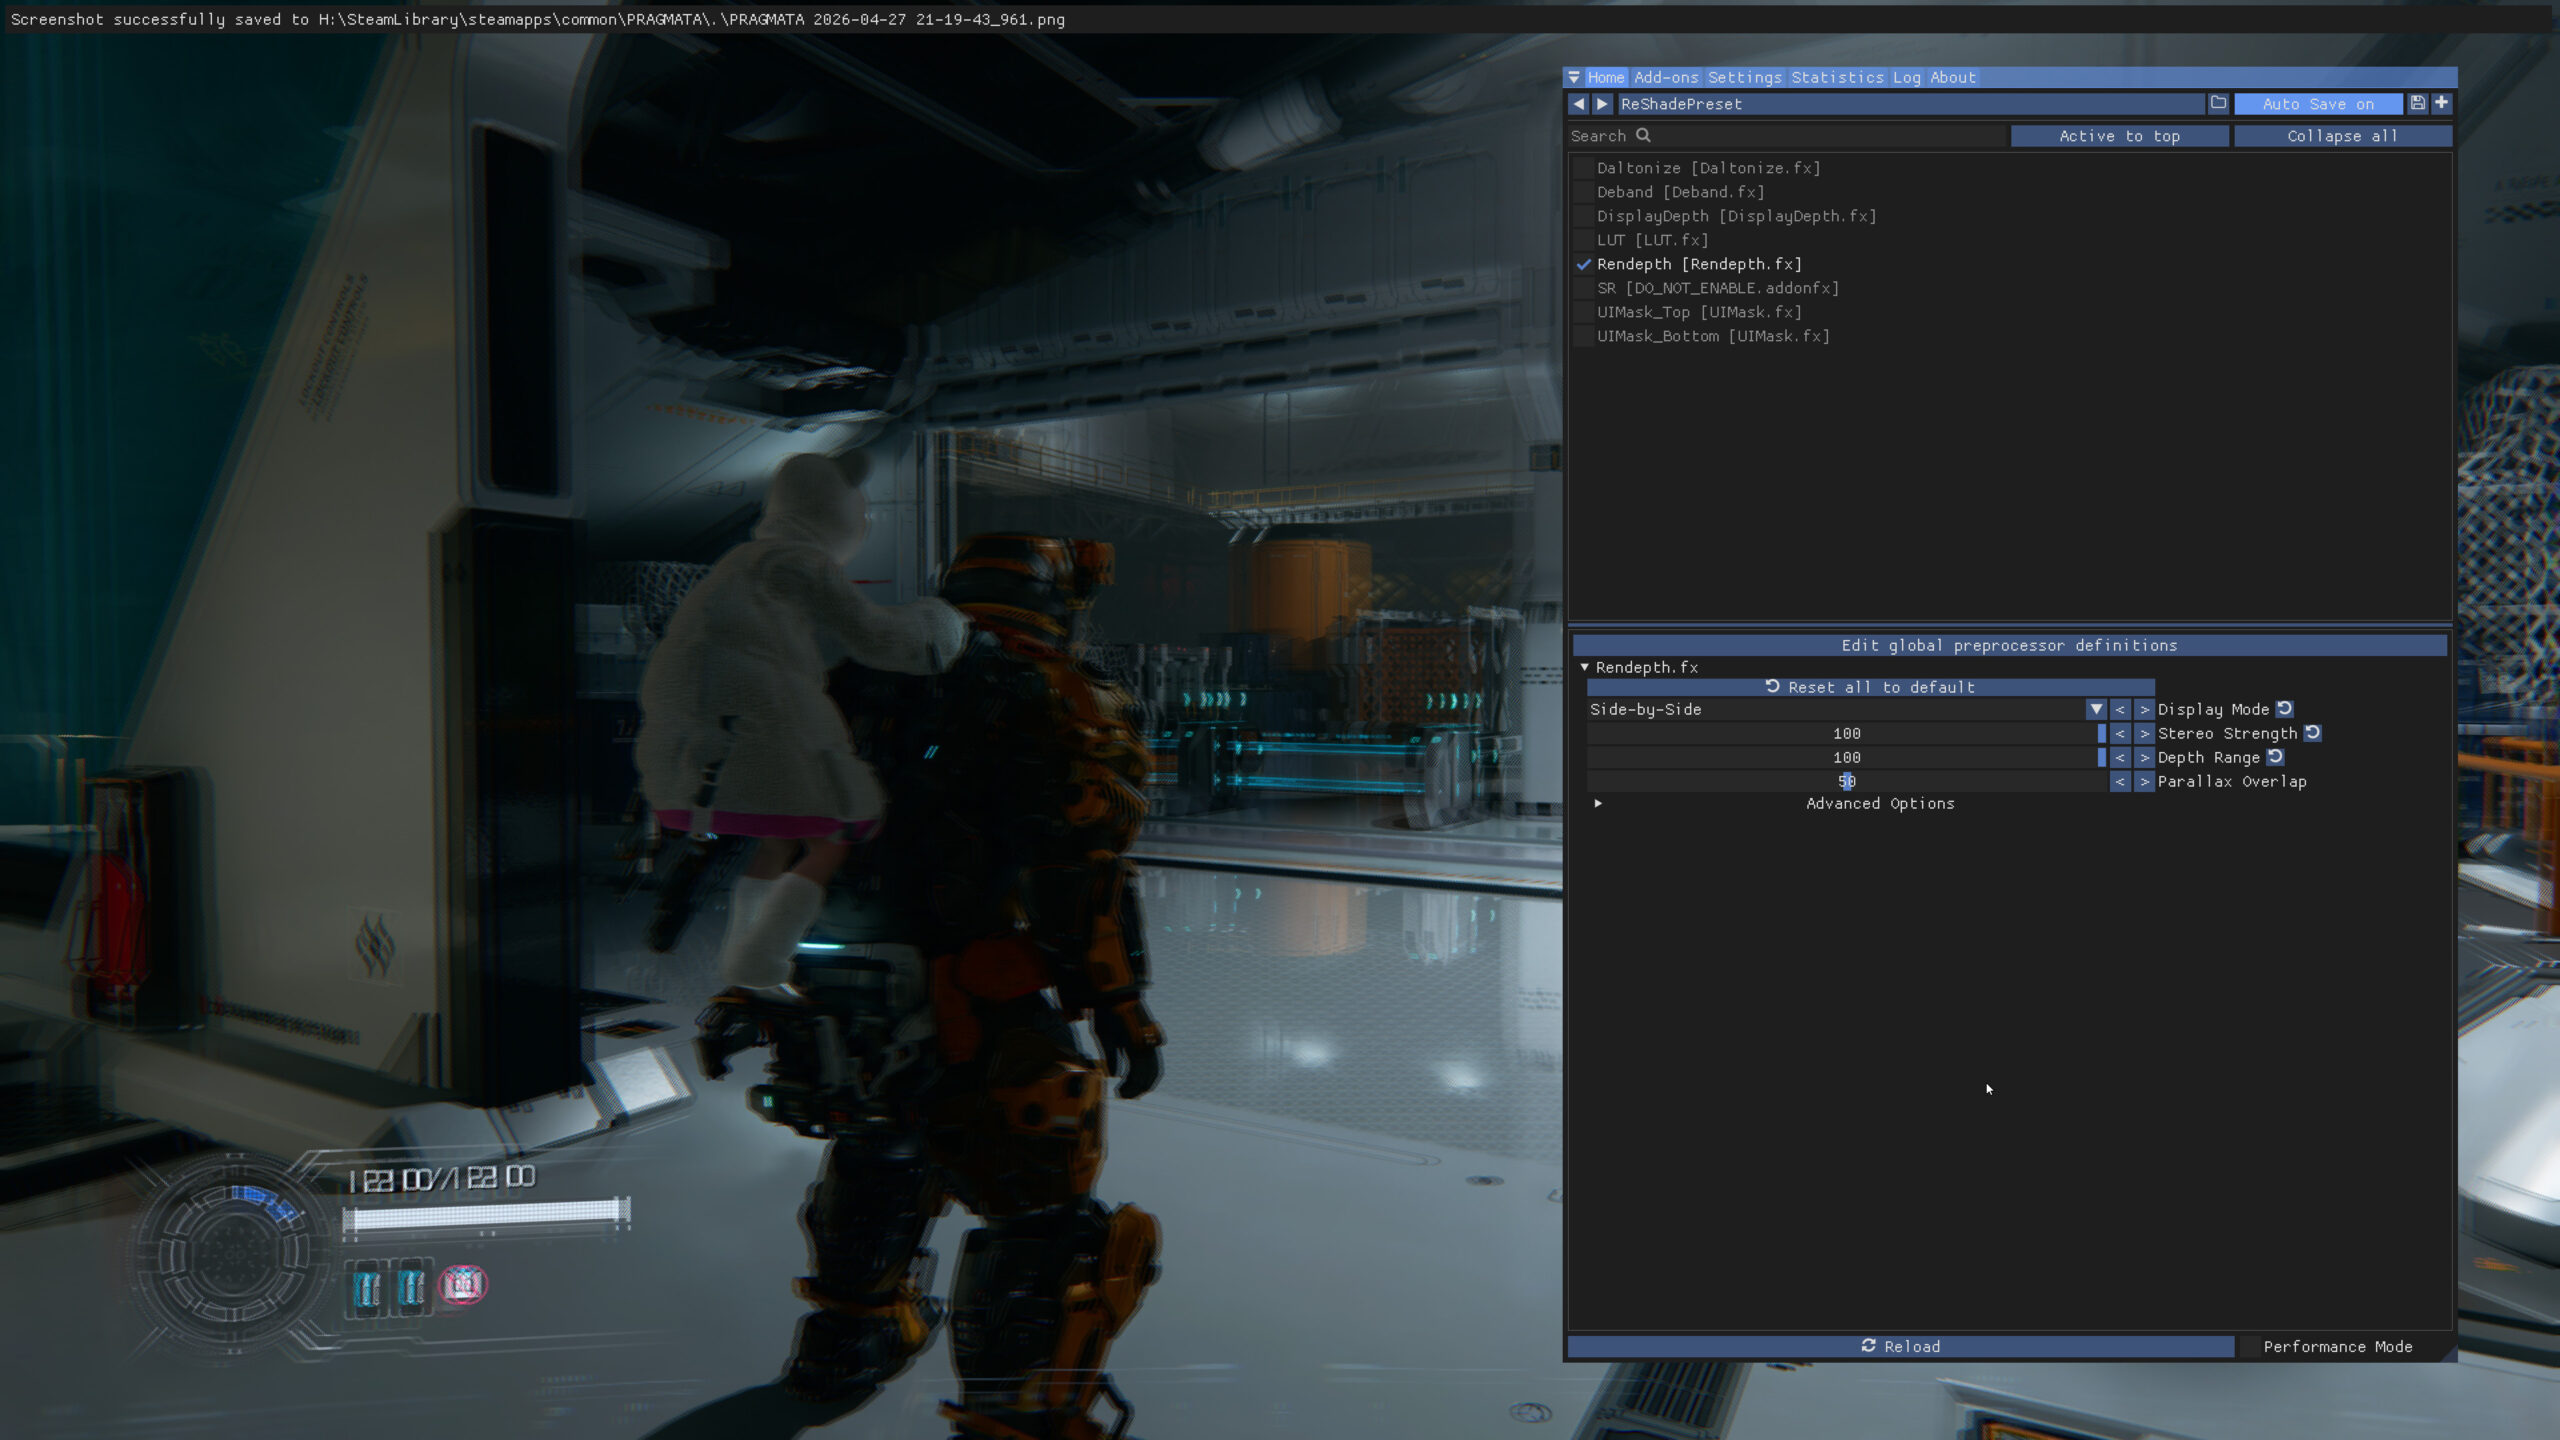The image size is (2560, 1440).
Task: Save the current preset with floppy icon
Action: coord(2417,104)
